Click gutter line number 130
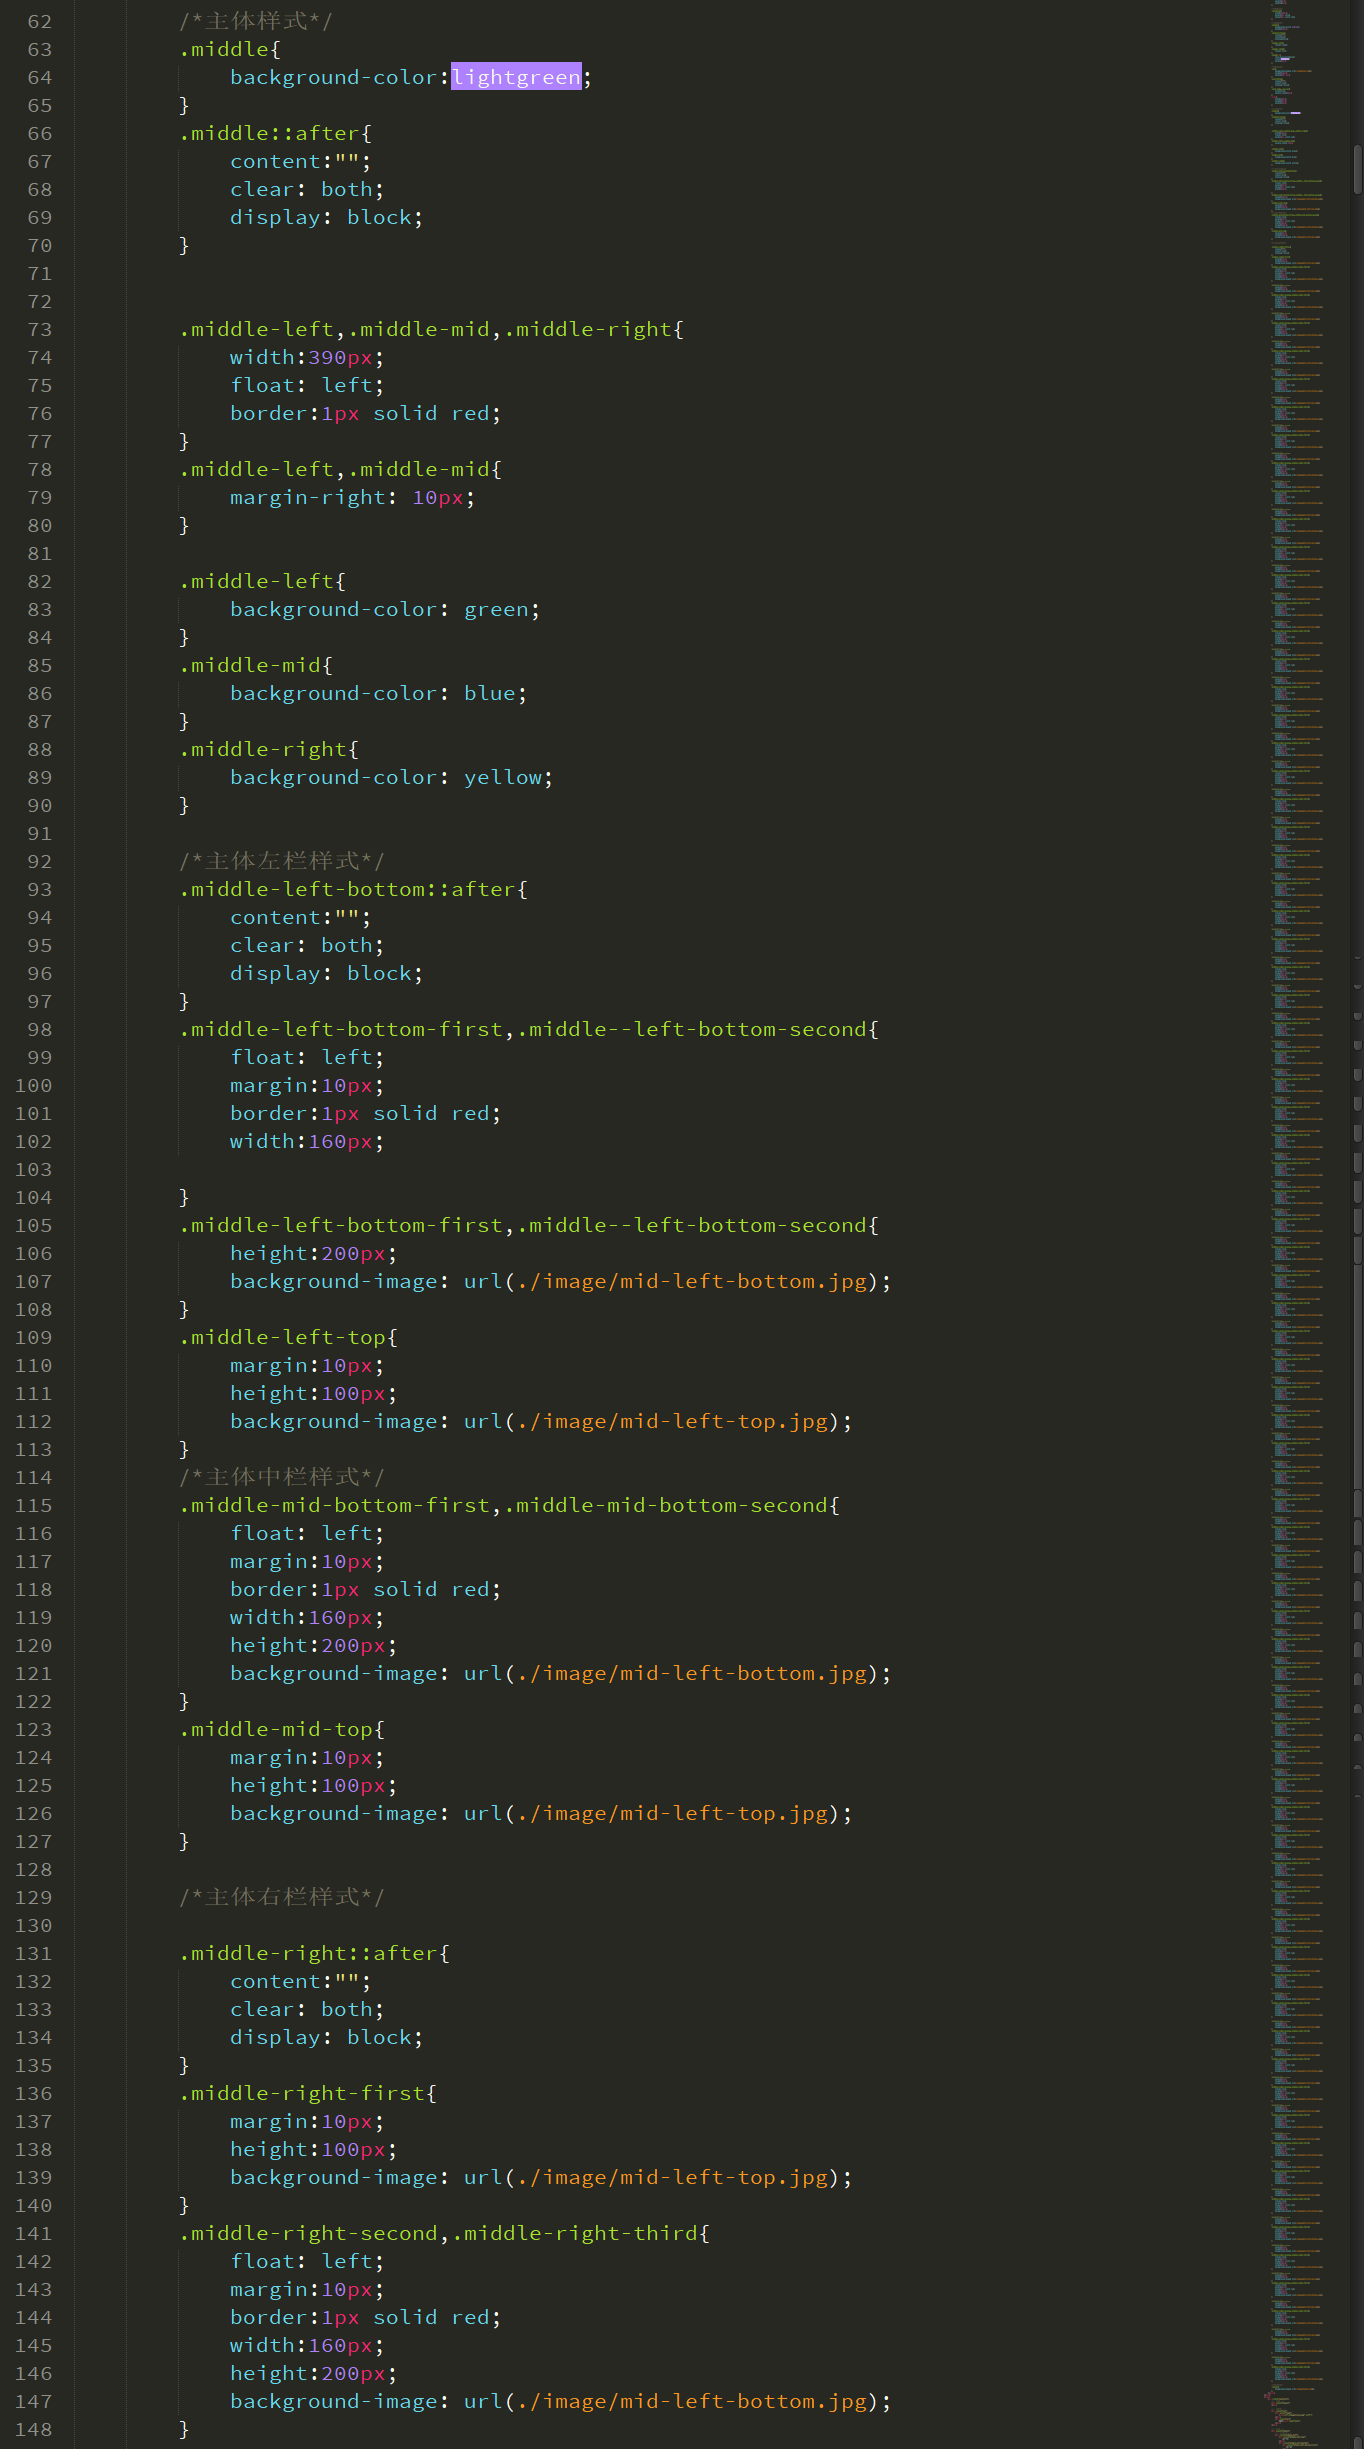Image resolution: width=1364 pixels, height=2449 pixels. 33,1925
